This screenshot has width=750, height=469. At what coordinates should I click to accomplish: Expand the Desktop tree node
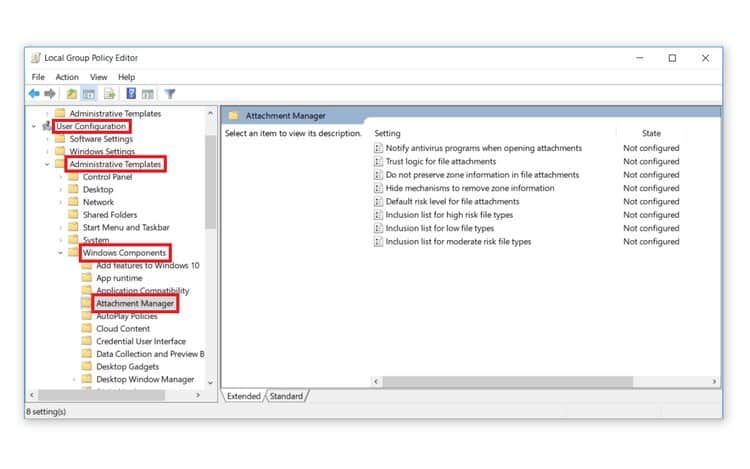[x=61, y=189]
